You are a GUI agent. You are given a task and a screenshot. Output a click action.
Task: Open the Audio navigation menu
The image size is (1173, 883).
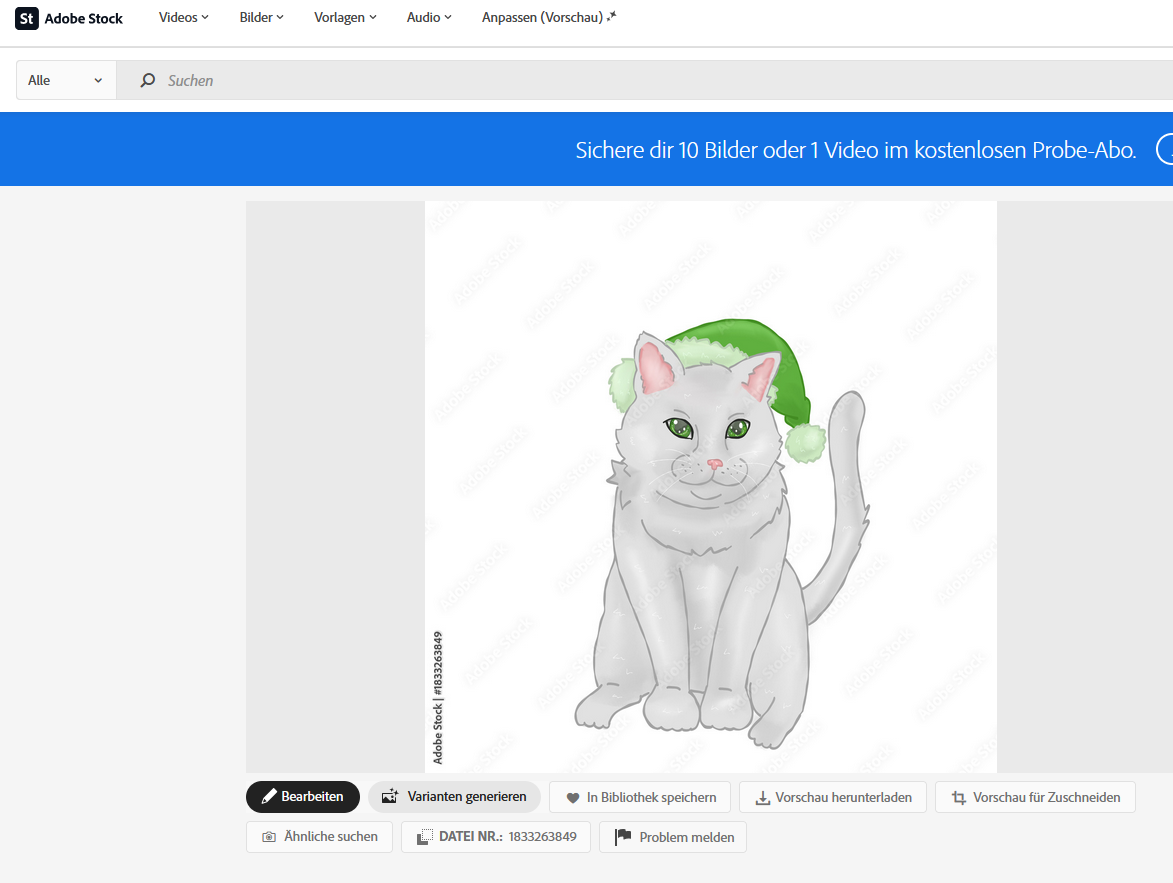coord(429,17)
